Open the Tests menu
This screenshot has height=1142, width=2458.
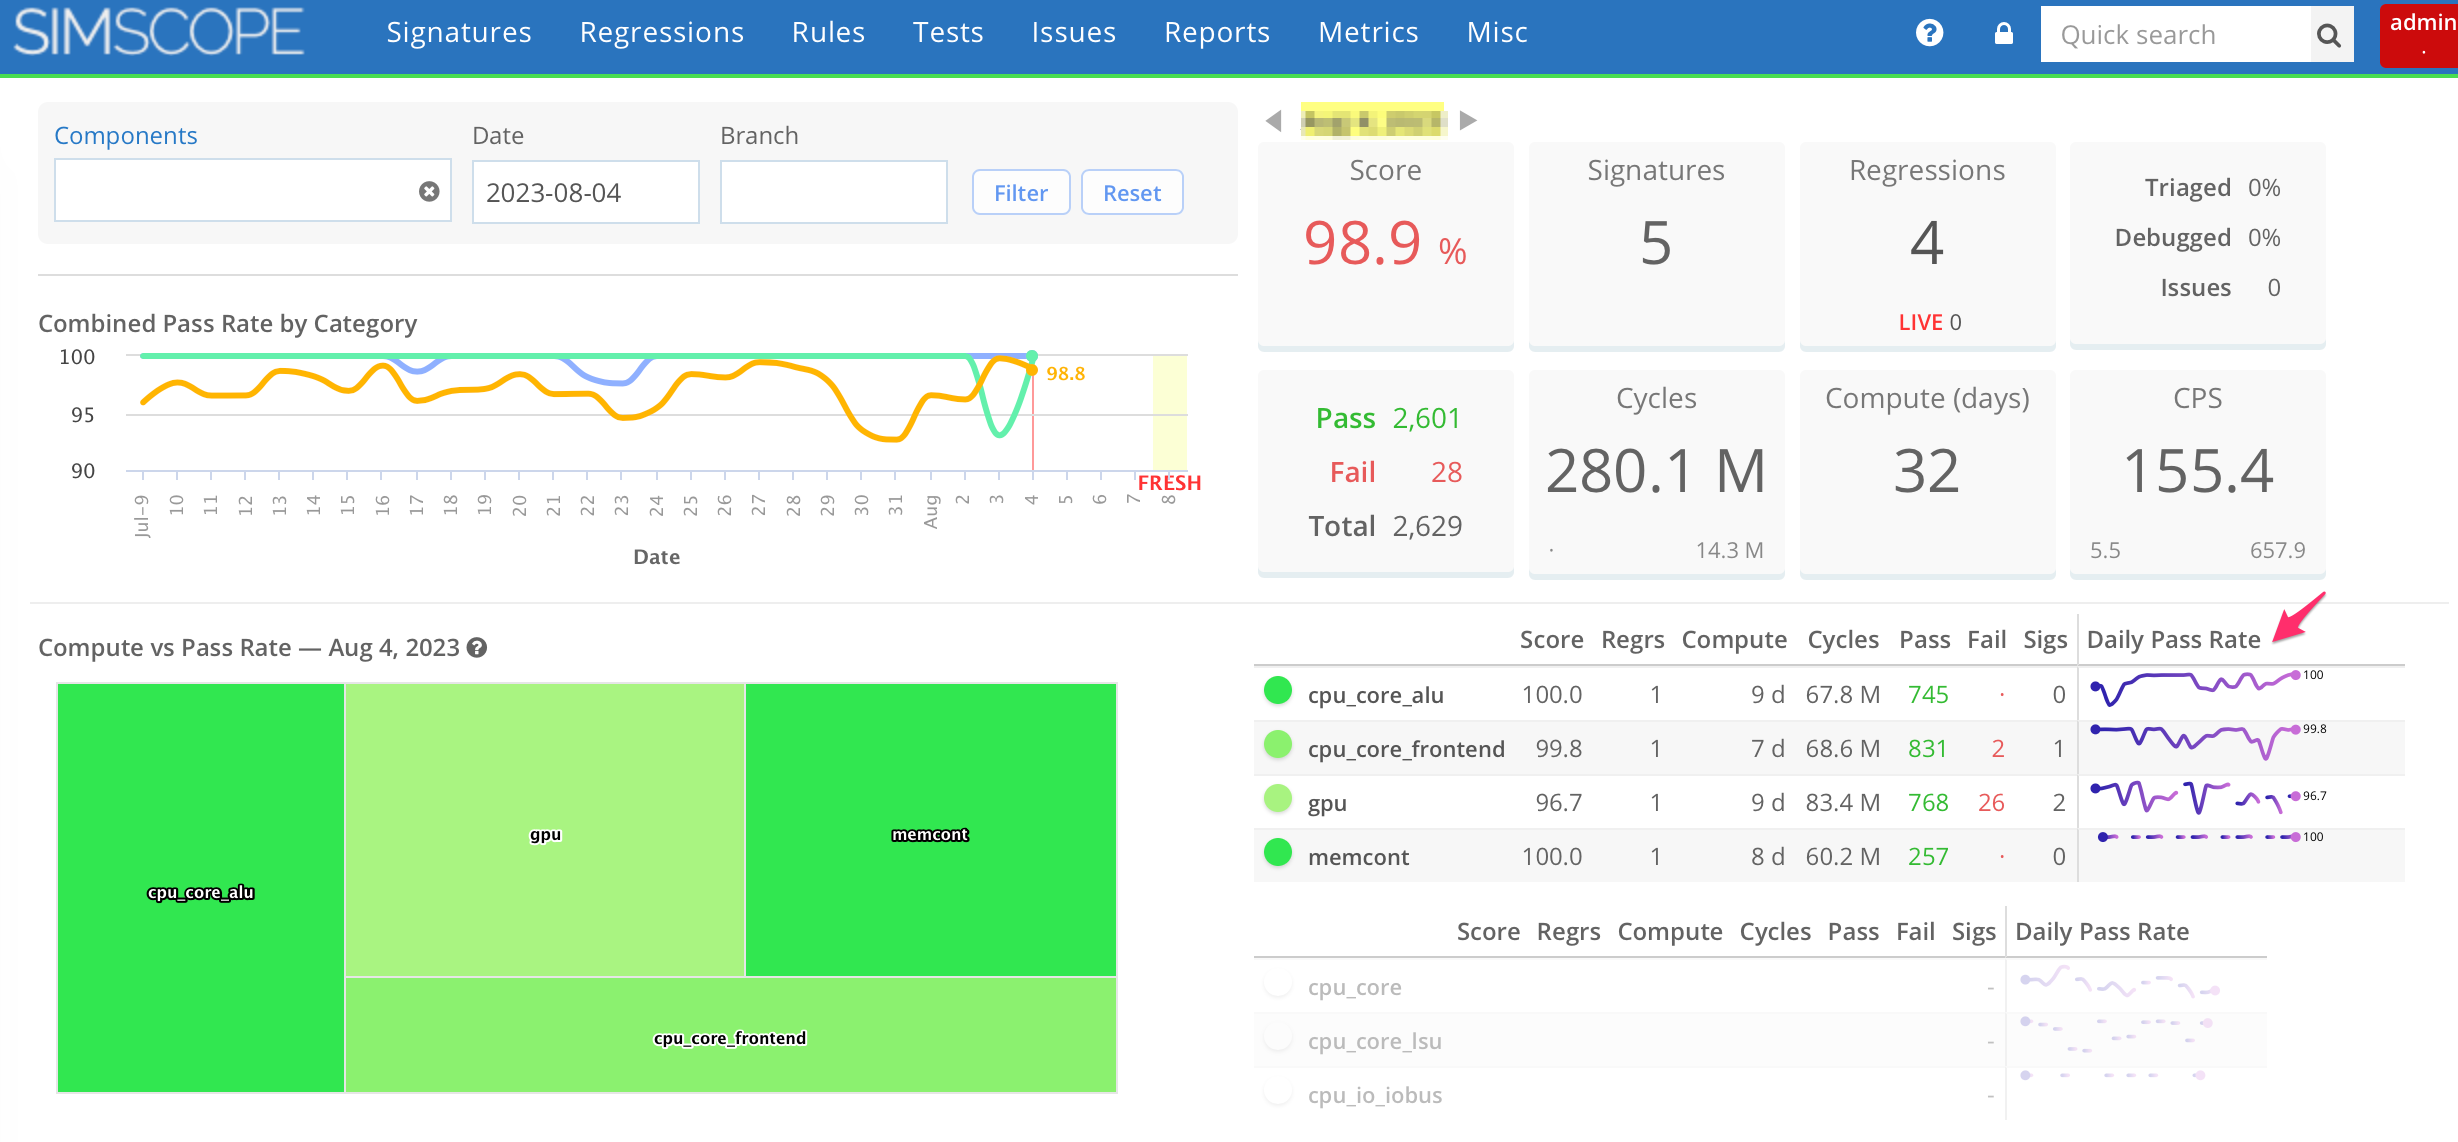tap(948, 33)
